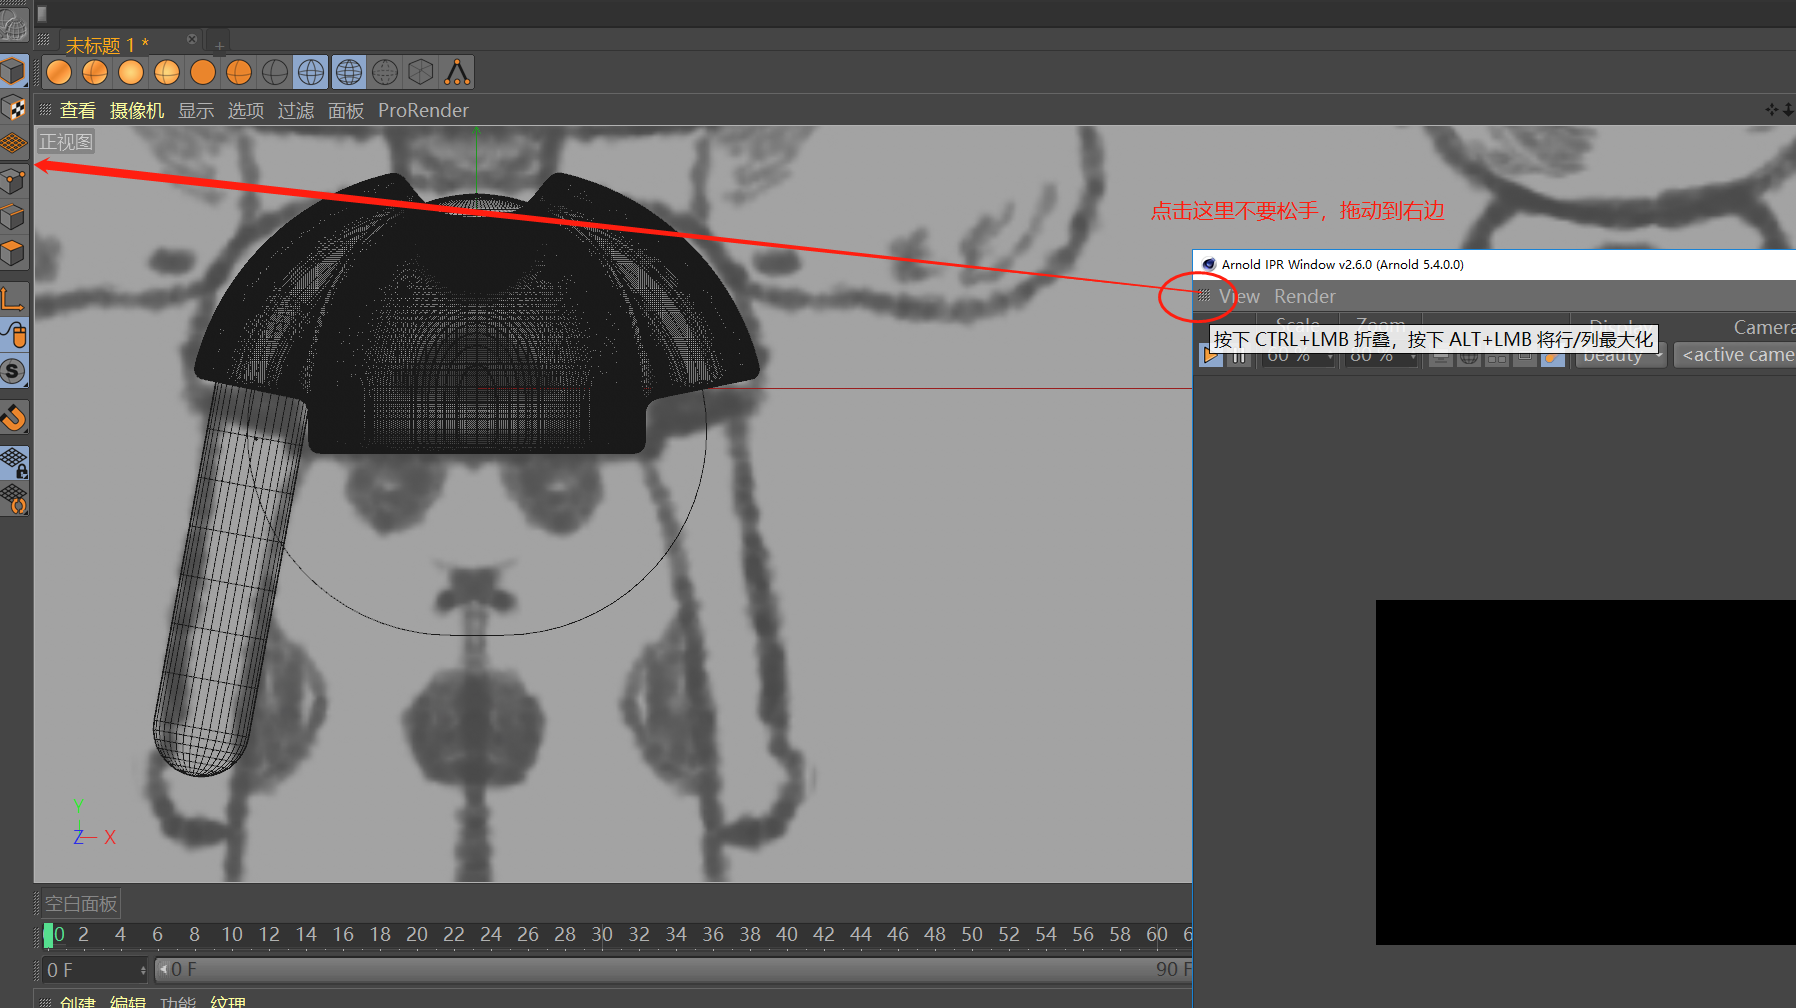1796x1008 pixels.
Task: Select the box display mode icon
Action: [421, 72]
